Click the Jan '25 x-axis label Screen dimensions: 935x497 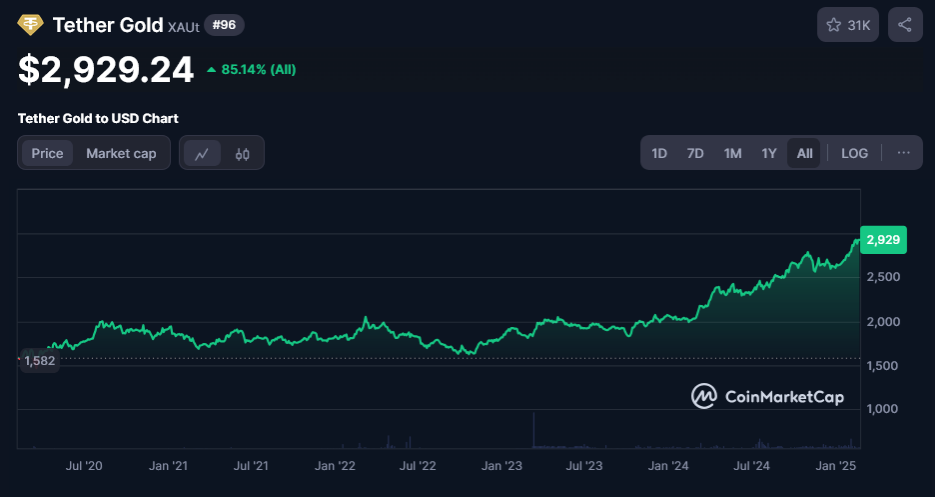pyautogui.click(x=835, y=465)
